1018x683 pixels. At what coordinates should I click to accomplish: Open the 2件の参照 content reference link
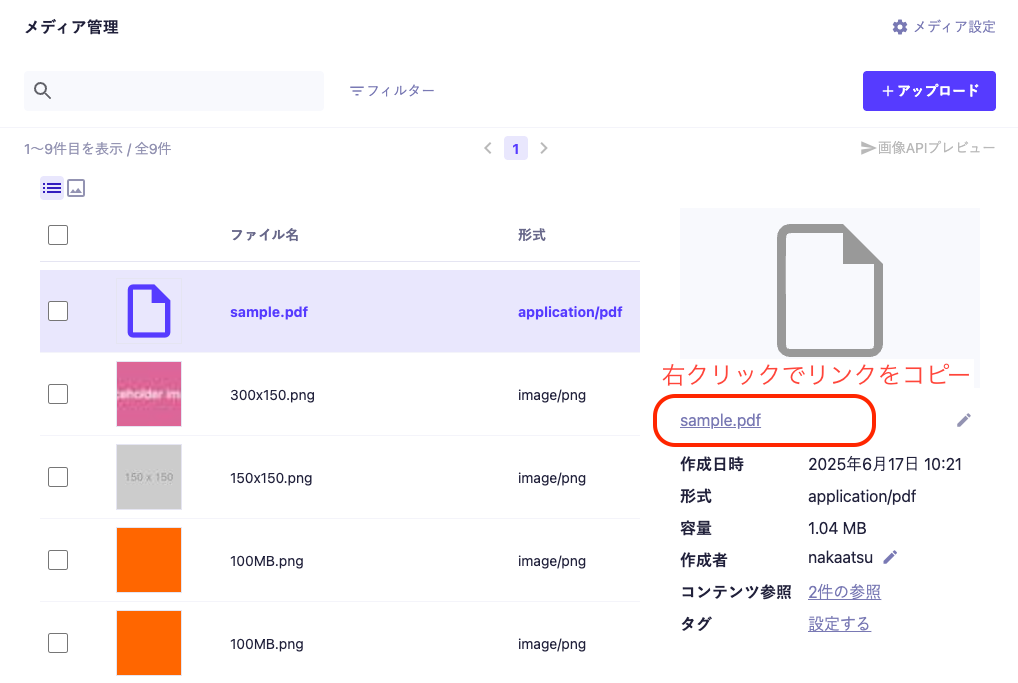coord(844,592)
